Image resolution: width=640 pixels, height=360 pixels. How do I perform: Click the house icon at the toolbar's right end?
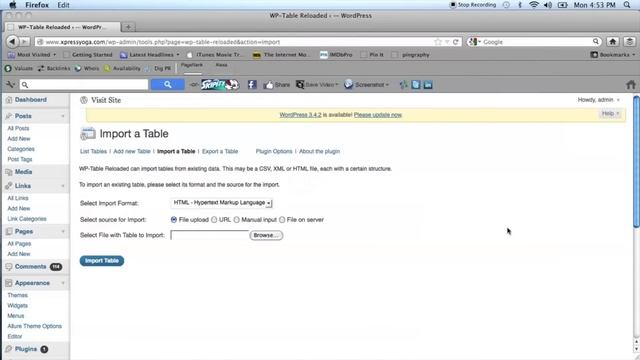pos(631,84)
